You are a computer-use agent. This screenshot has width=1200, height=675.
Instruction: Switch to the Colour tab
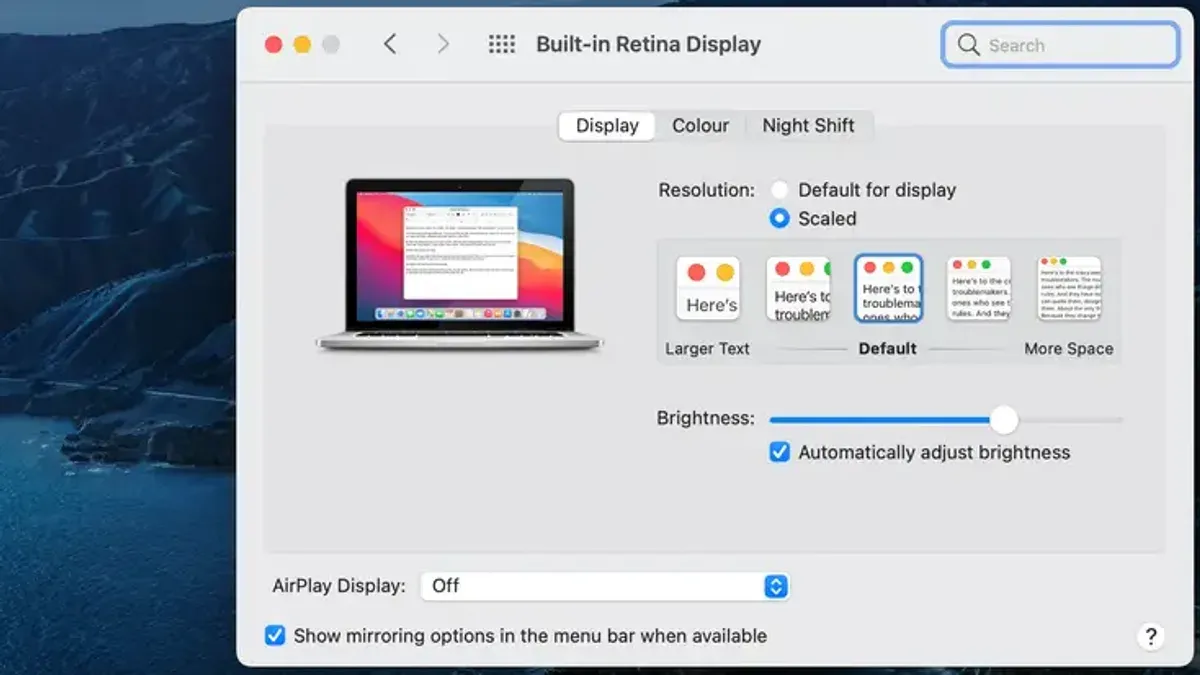pyautogui.click(x=700, y=126)
